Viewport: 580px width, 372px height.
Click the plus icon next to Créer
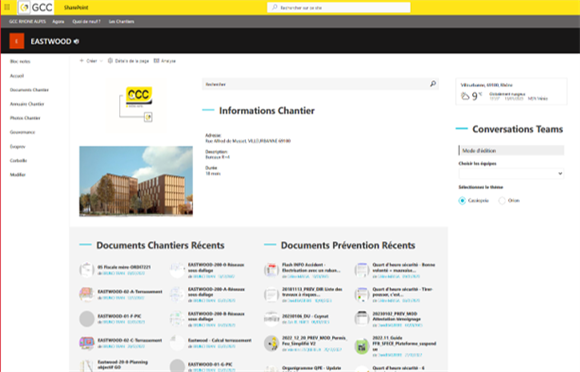[x=82, y=61]
